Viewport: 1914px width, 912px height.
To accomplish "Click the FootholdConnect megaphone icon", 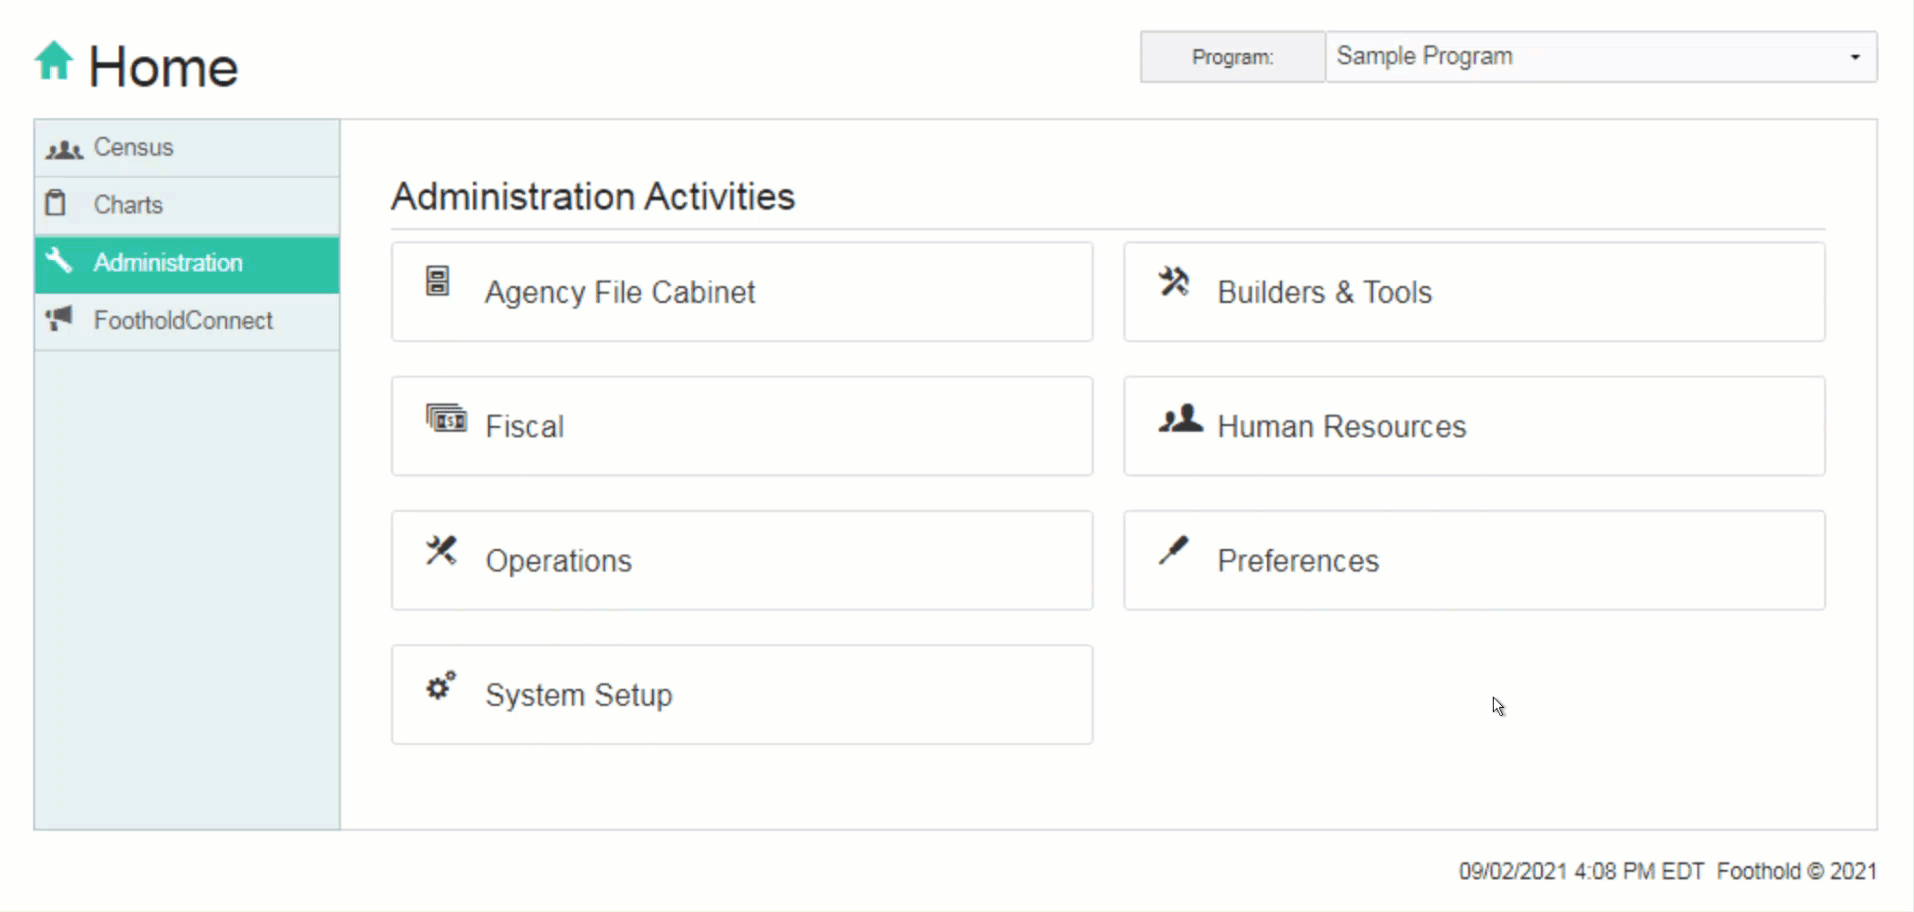I will click(x=60, y=319).
